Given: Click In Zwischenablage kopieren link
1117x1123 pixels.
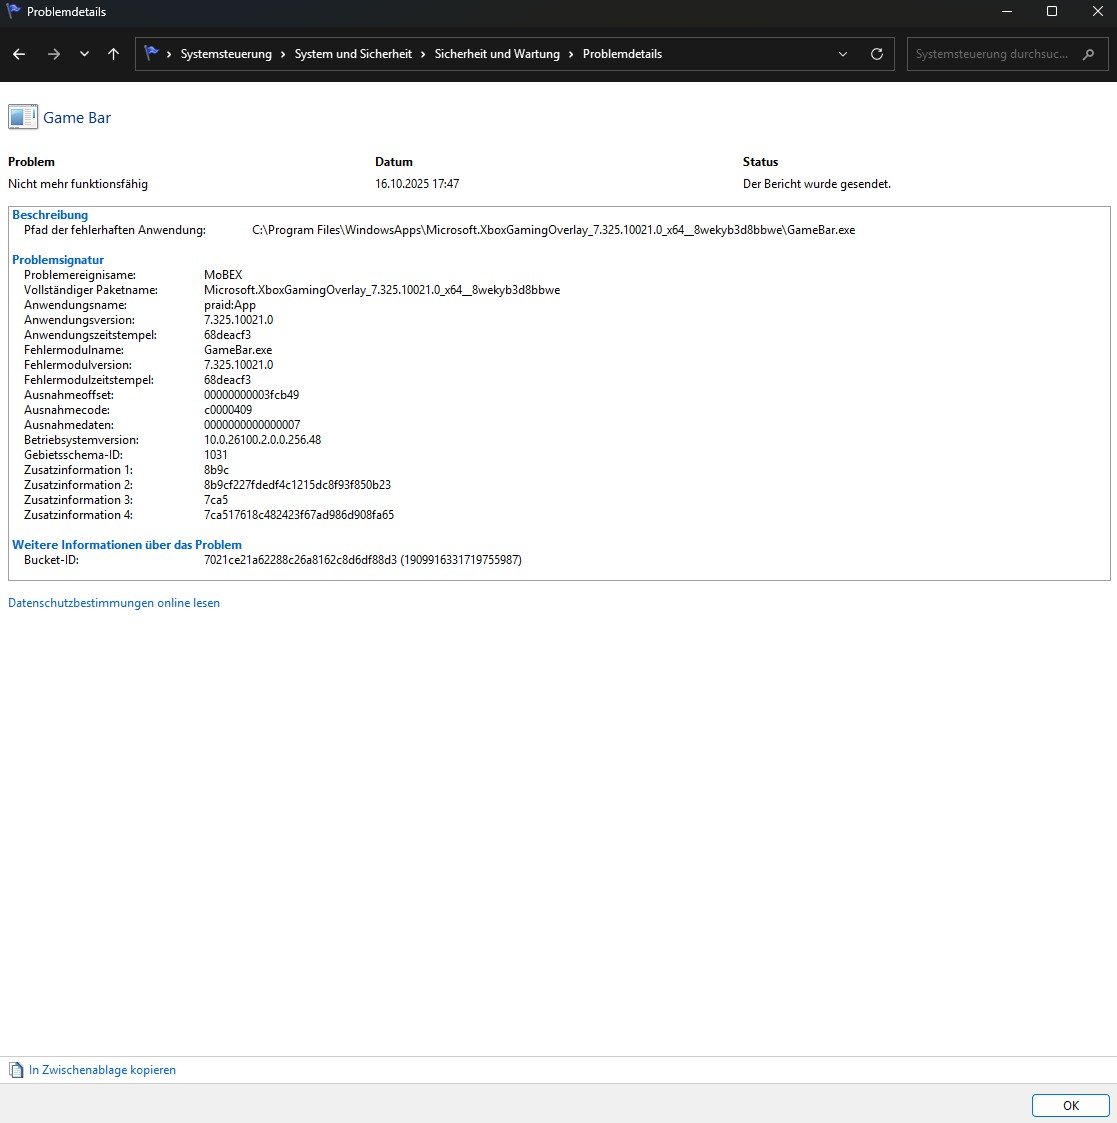Looking at the screenshot, I should pos(102,1070).
